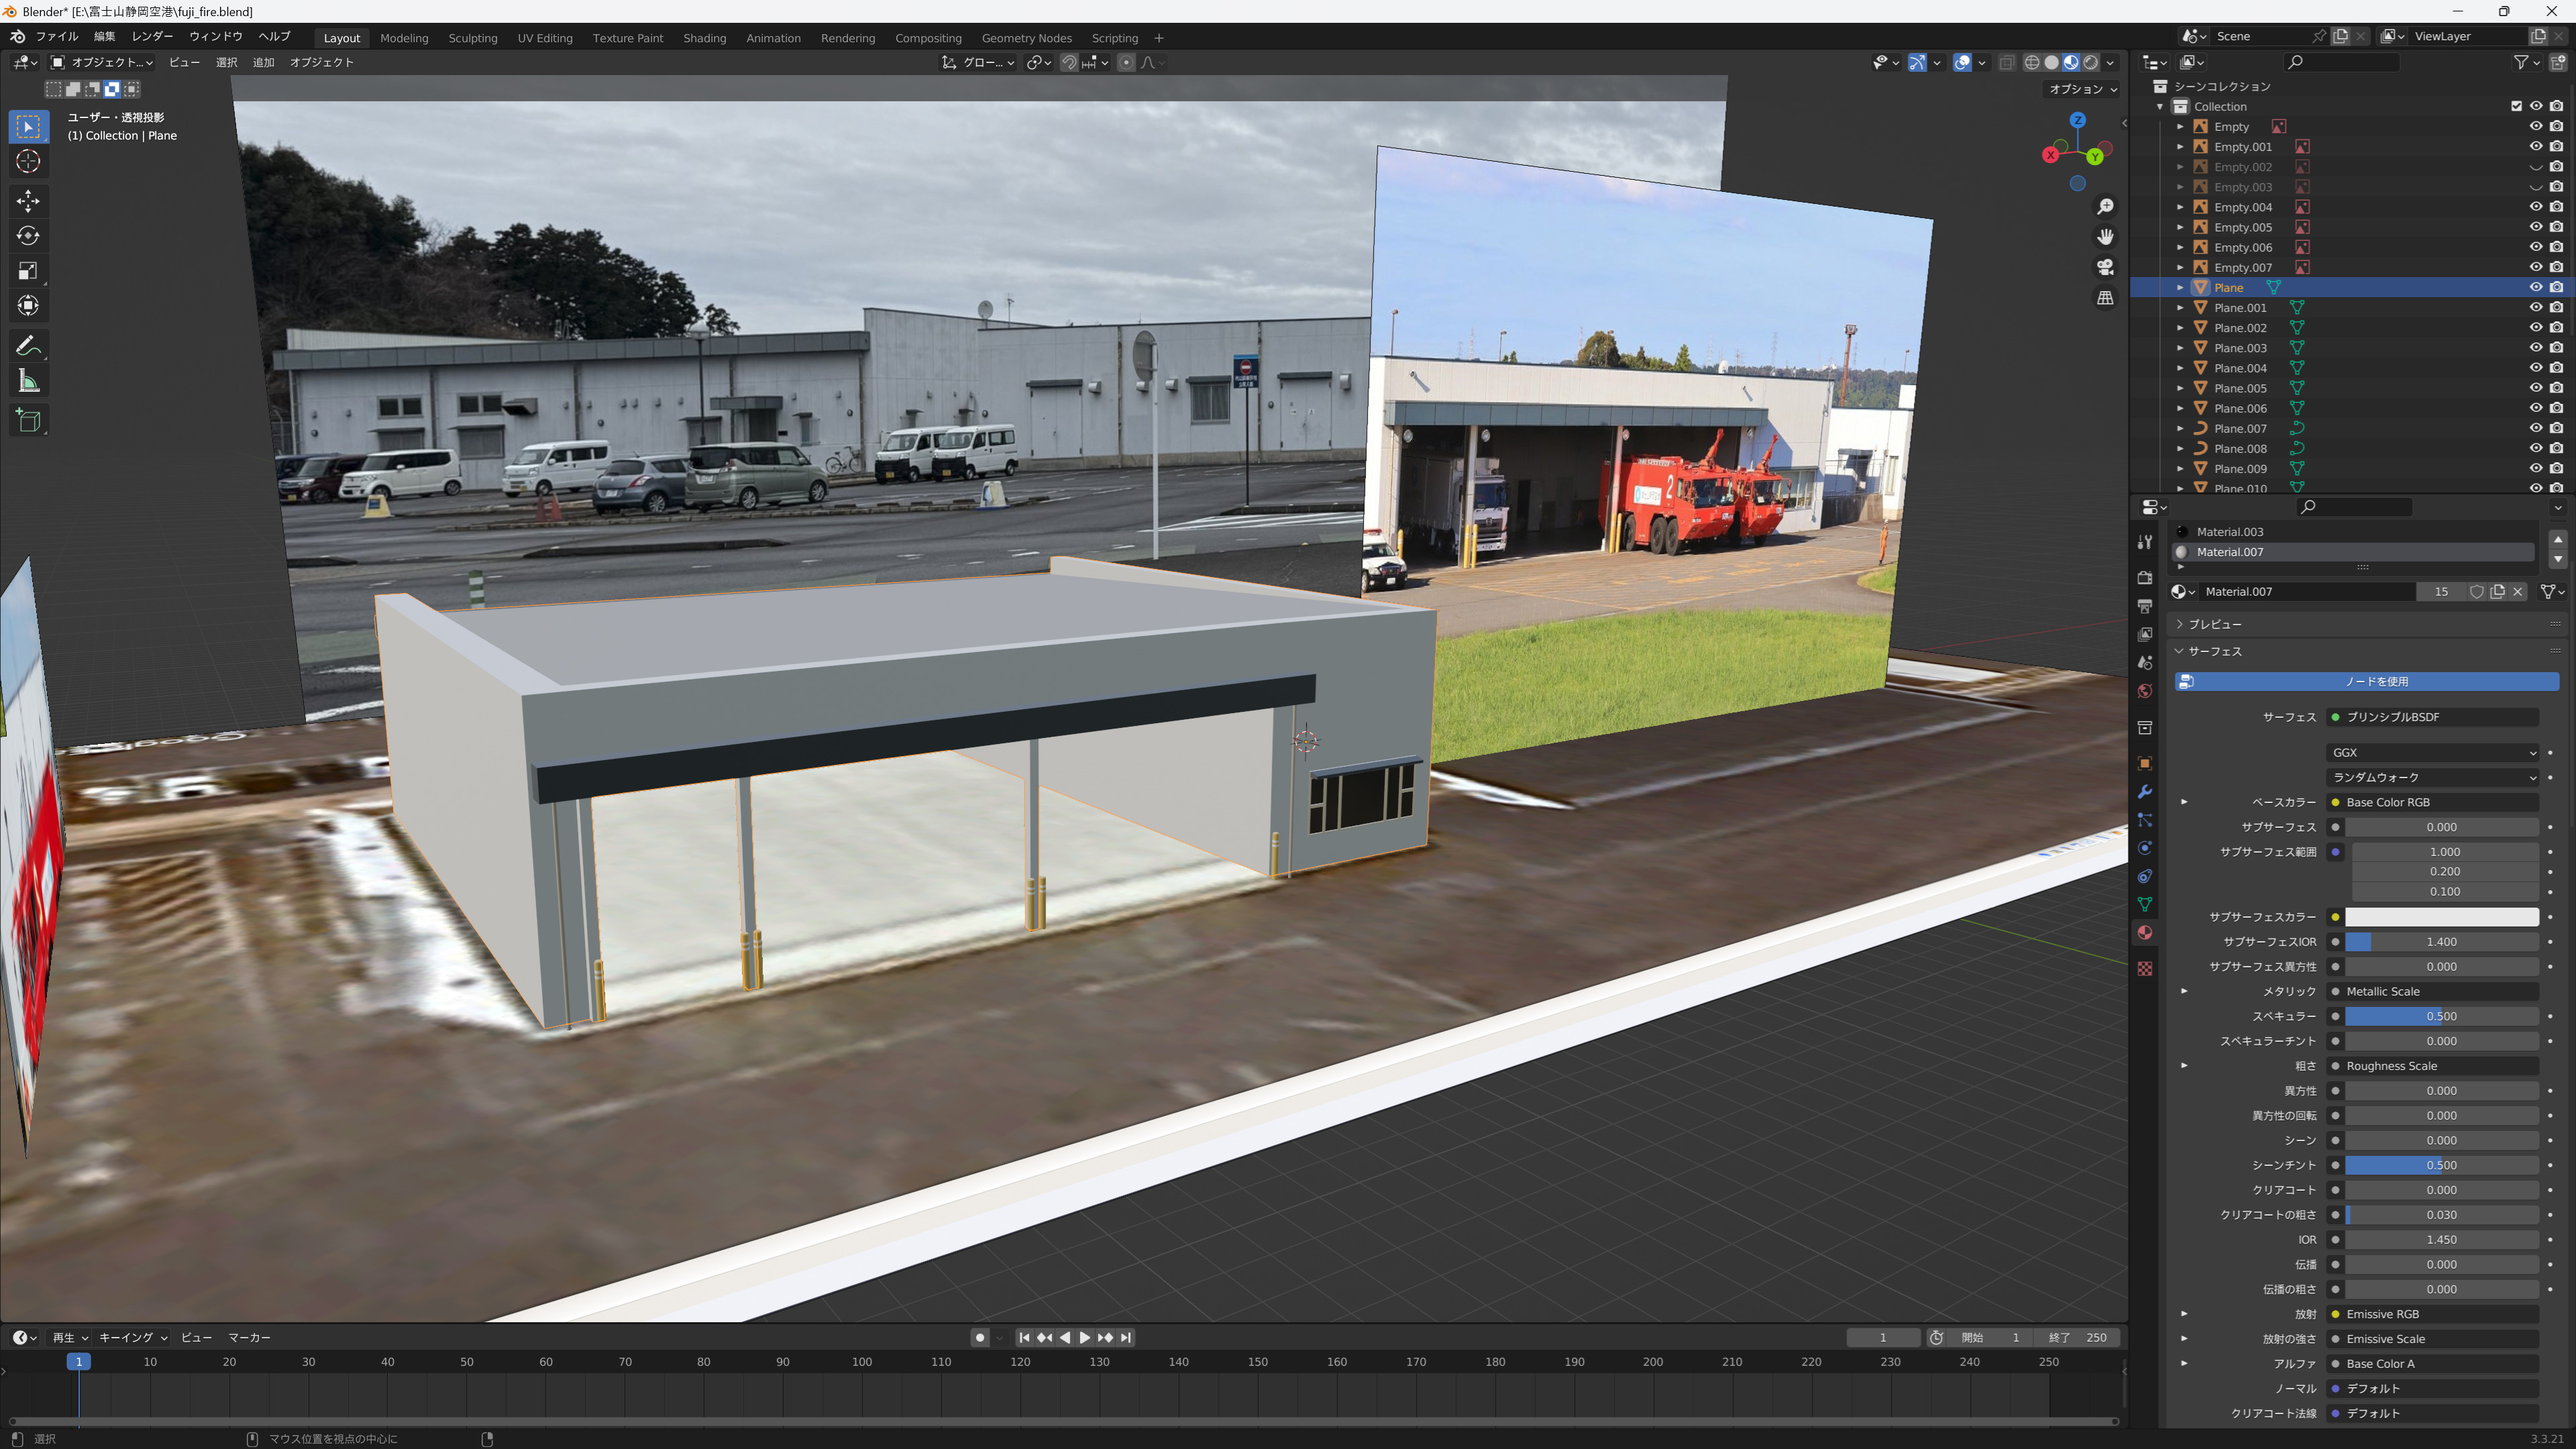
Task: Open the Modifiers wrench properties tab
Action: click(x=2144, y=792)
